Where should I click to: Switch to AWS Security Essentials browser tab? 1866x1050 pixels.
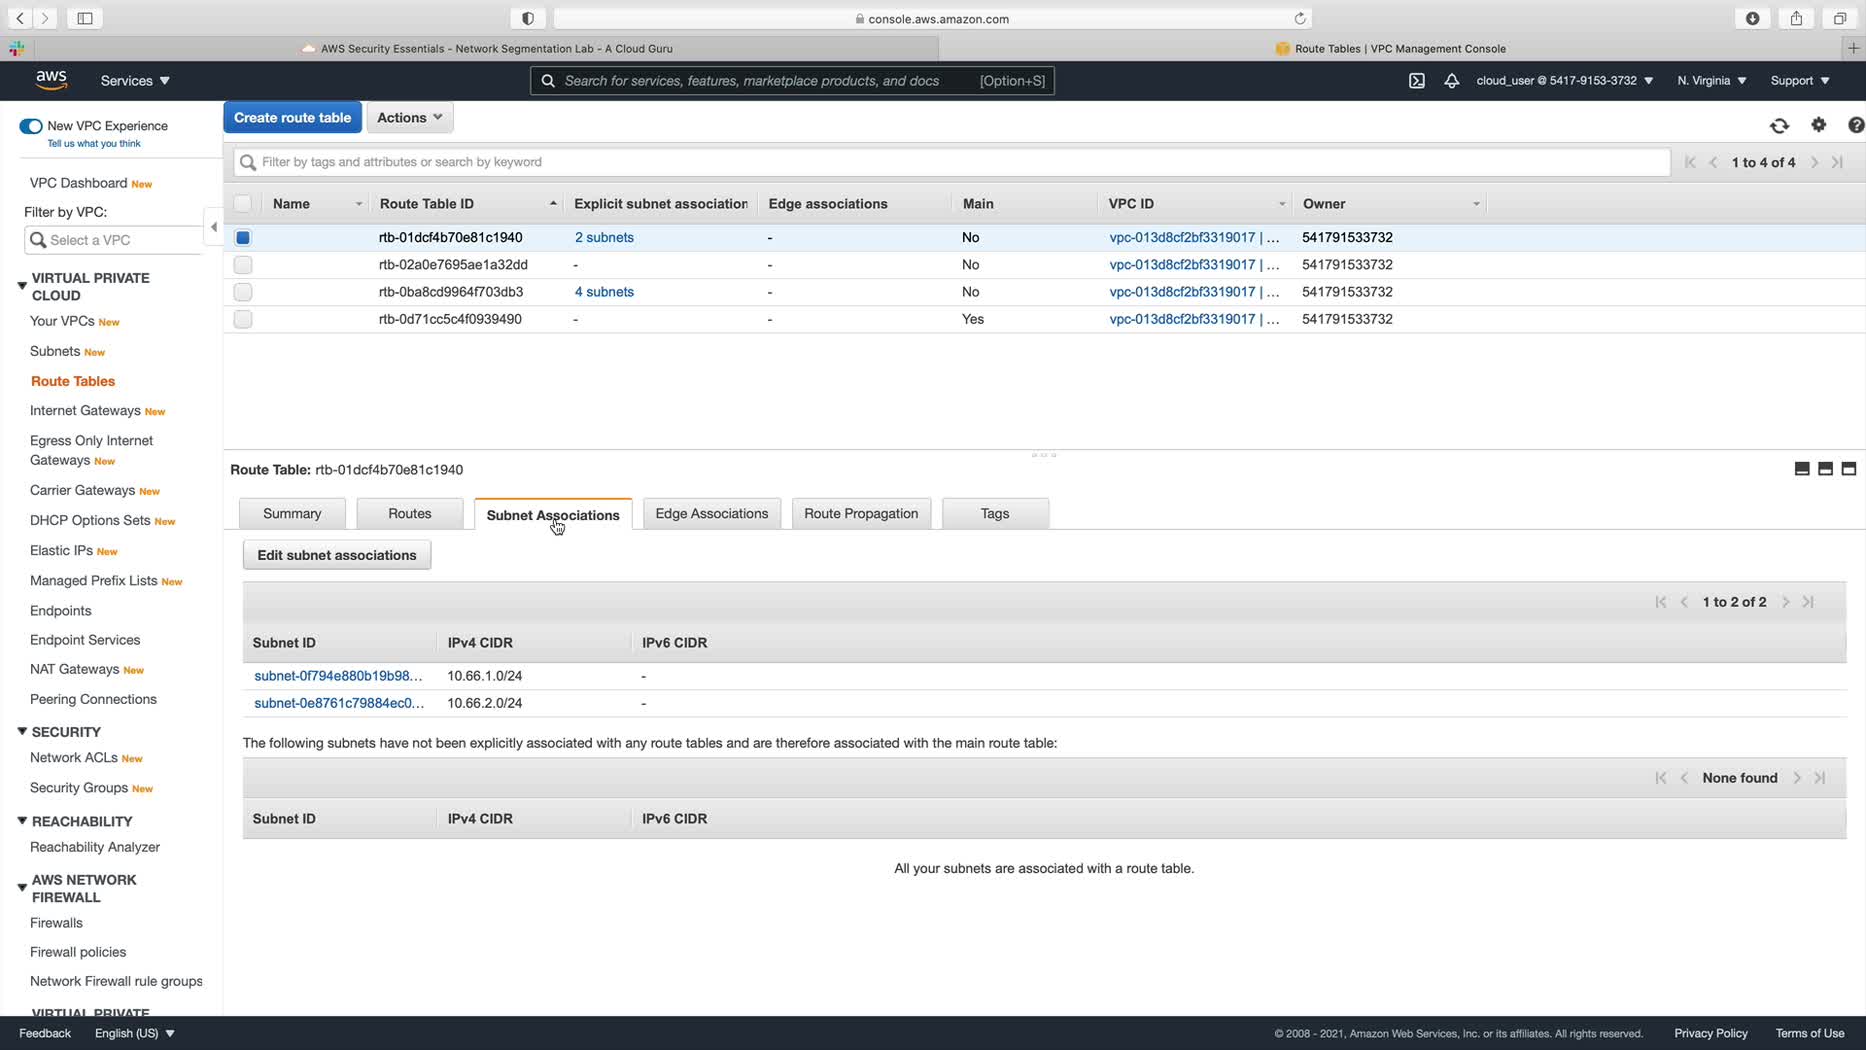pos(487,48)
